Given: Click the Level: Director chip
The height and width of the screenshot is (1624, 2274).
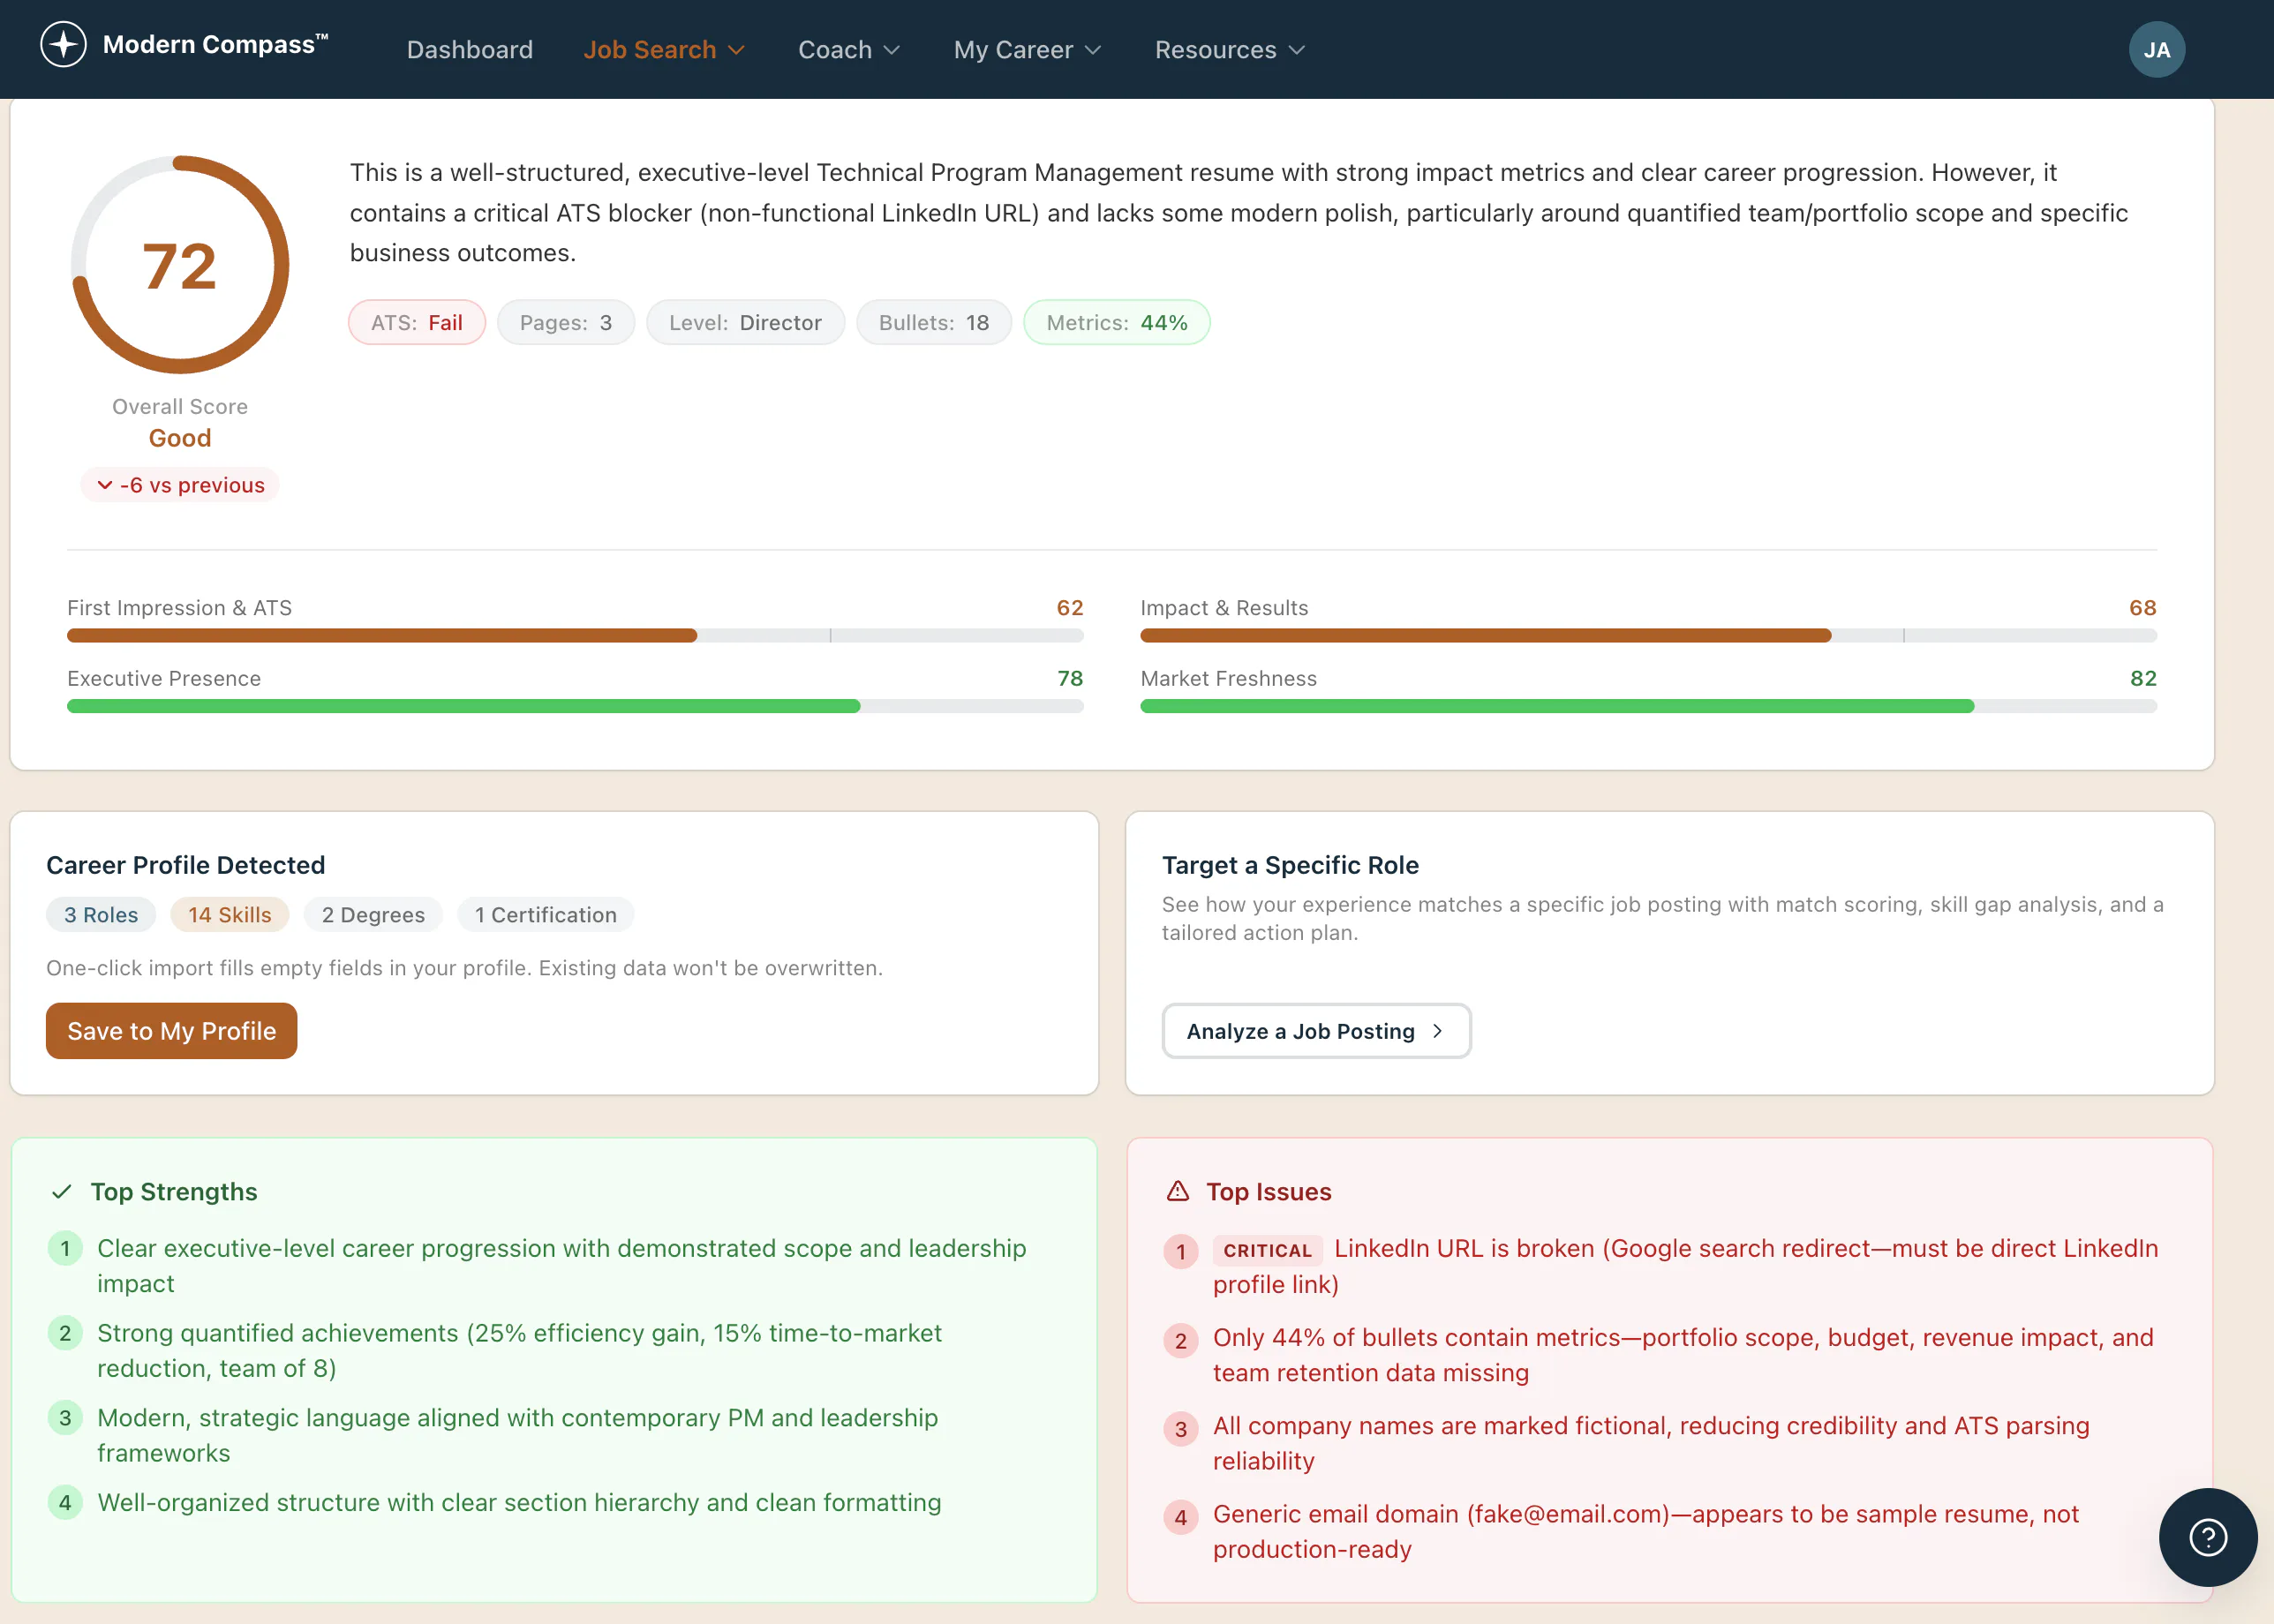Looking at the screenshot, I should tap(746, 322).
